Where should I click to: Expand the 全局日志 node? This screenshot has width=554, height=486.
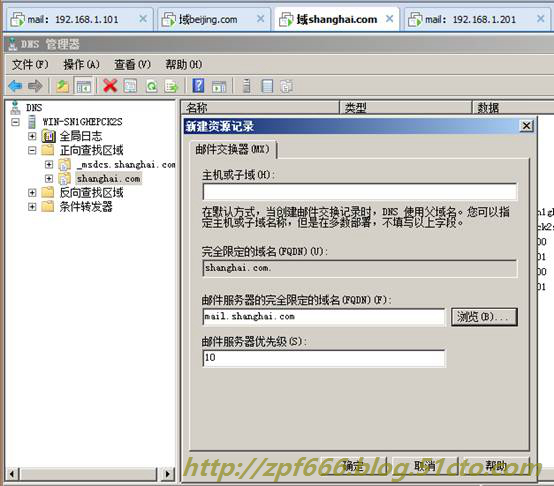[x=32, y=136]
